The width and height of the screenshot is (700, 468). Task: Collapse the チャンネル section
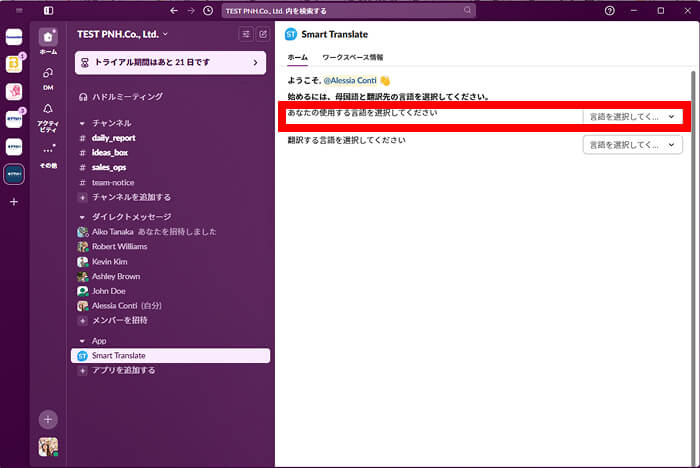(x=82, y=123)
